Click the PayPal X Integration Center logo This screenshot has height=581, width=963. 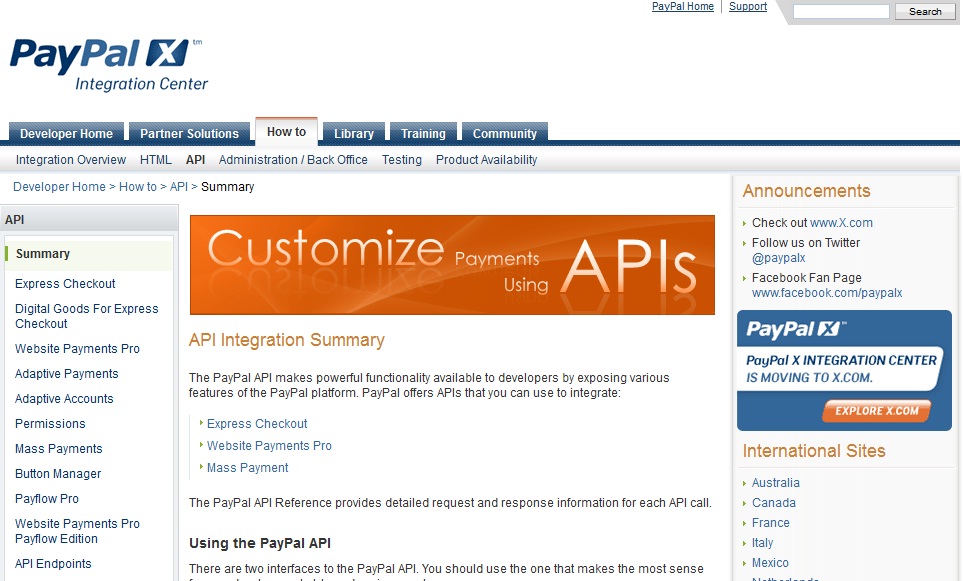[x=109, y=66]
